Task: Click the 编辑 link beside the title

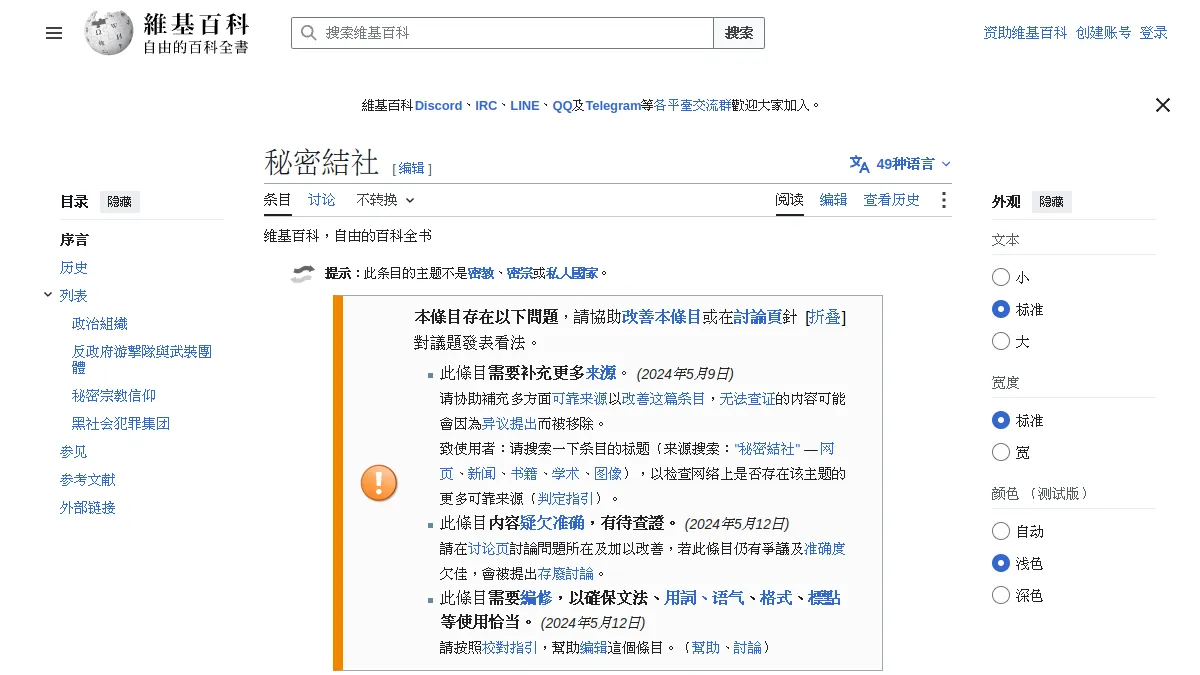Action: point(412,168)
